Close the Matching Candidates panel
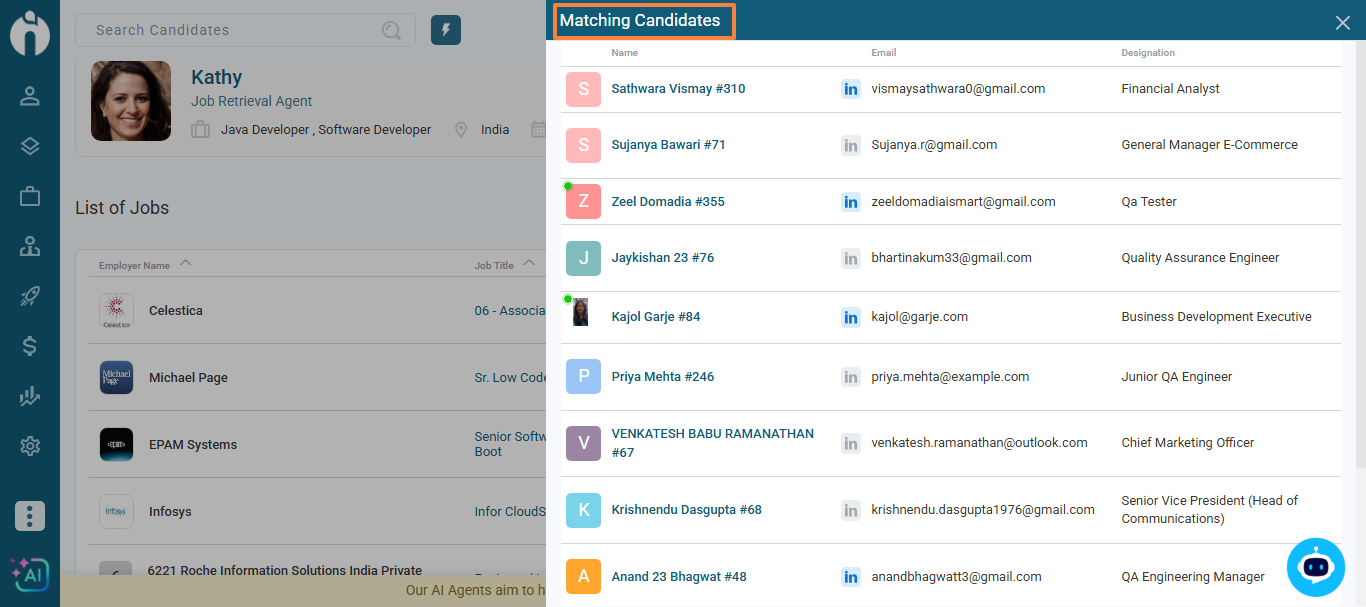This screenshot has height=607, width=1366. point(1342,23)
